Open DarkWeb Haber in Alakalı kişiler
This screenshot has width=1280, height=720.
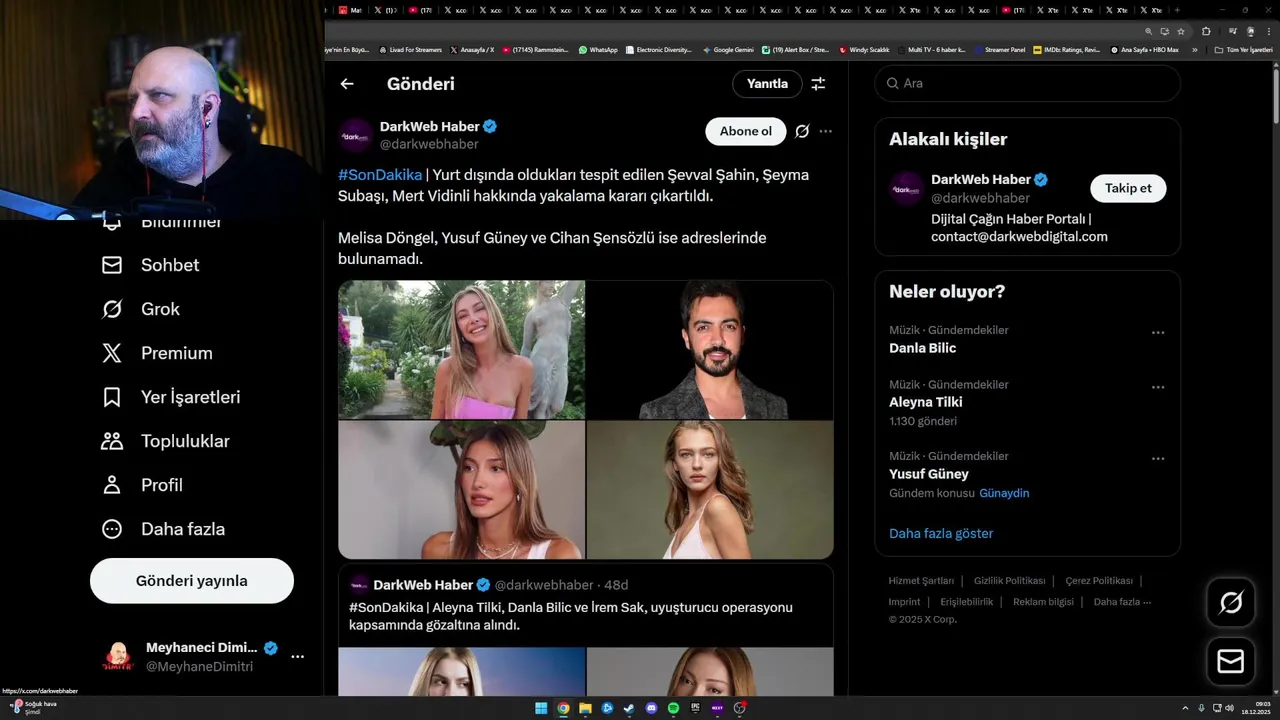point(1027,208)
